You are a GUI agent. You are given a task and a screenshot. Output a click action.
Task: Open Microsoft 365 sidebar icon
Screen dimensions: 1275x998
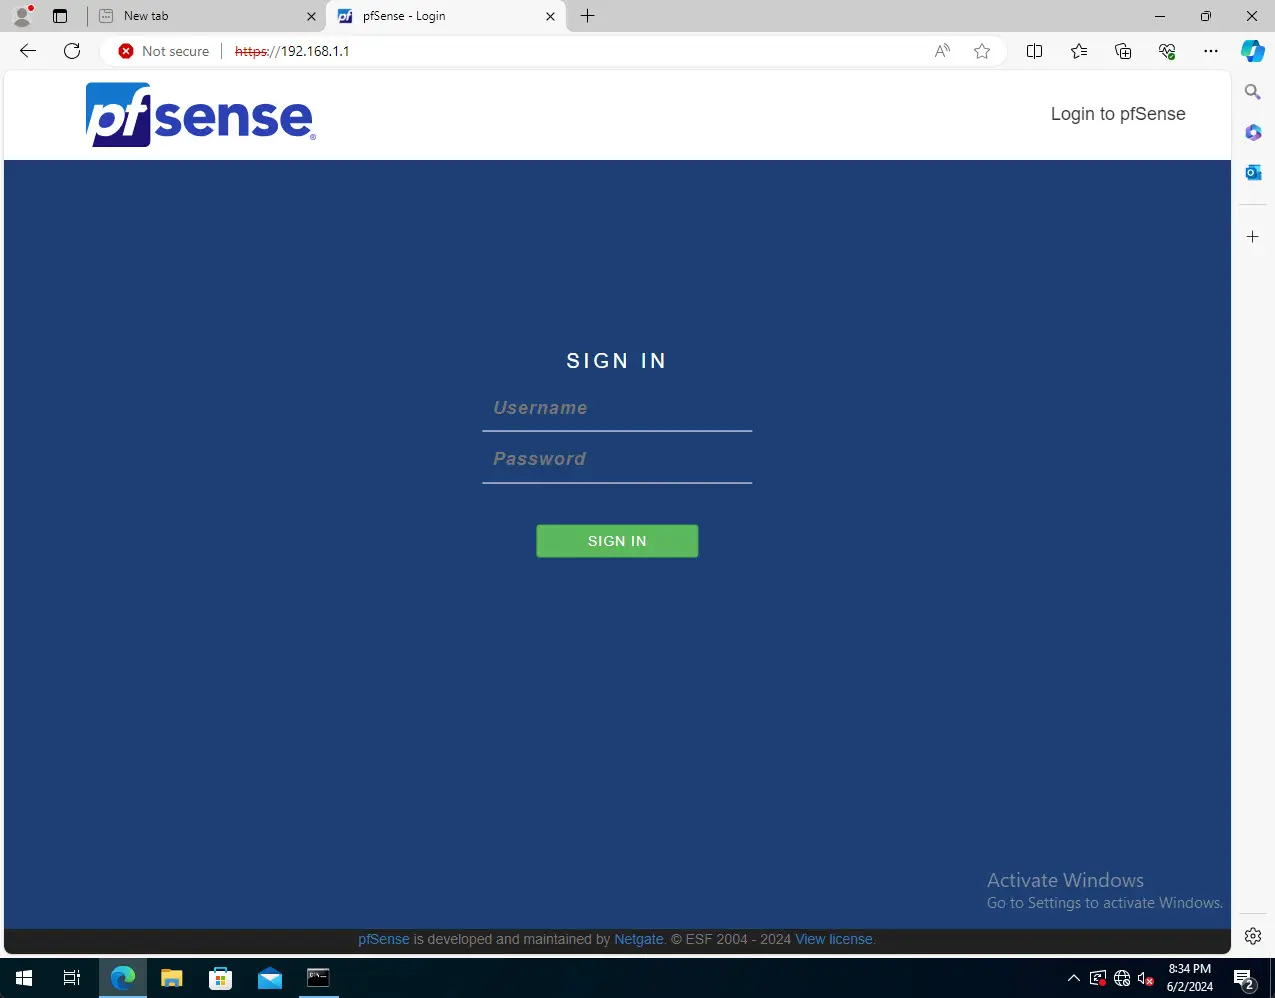[x=1253, y=132]
